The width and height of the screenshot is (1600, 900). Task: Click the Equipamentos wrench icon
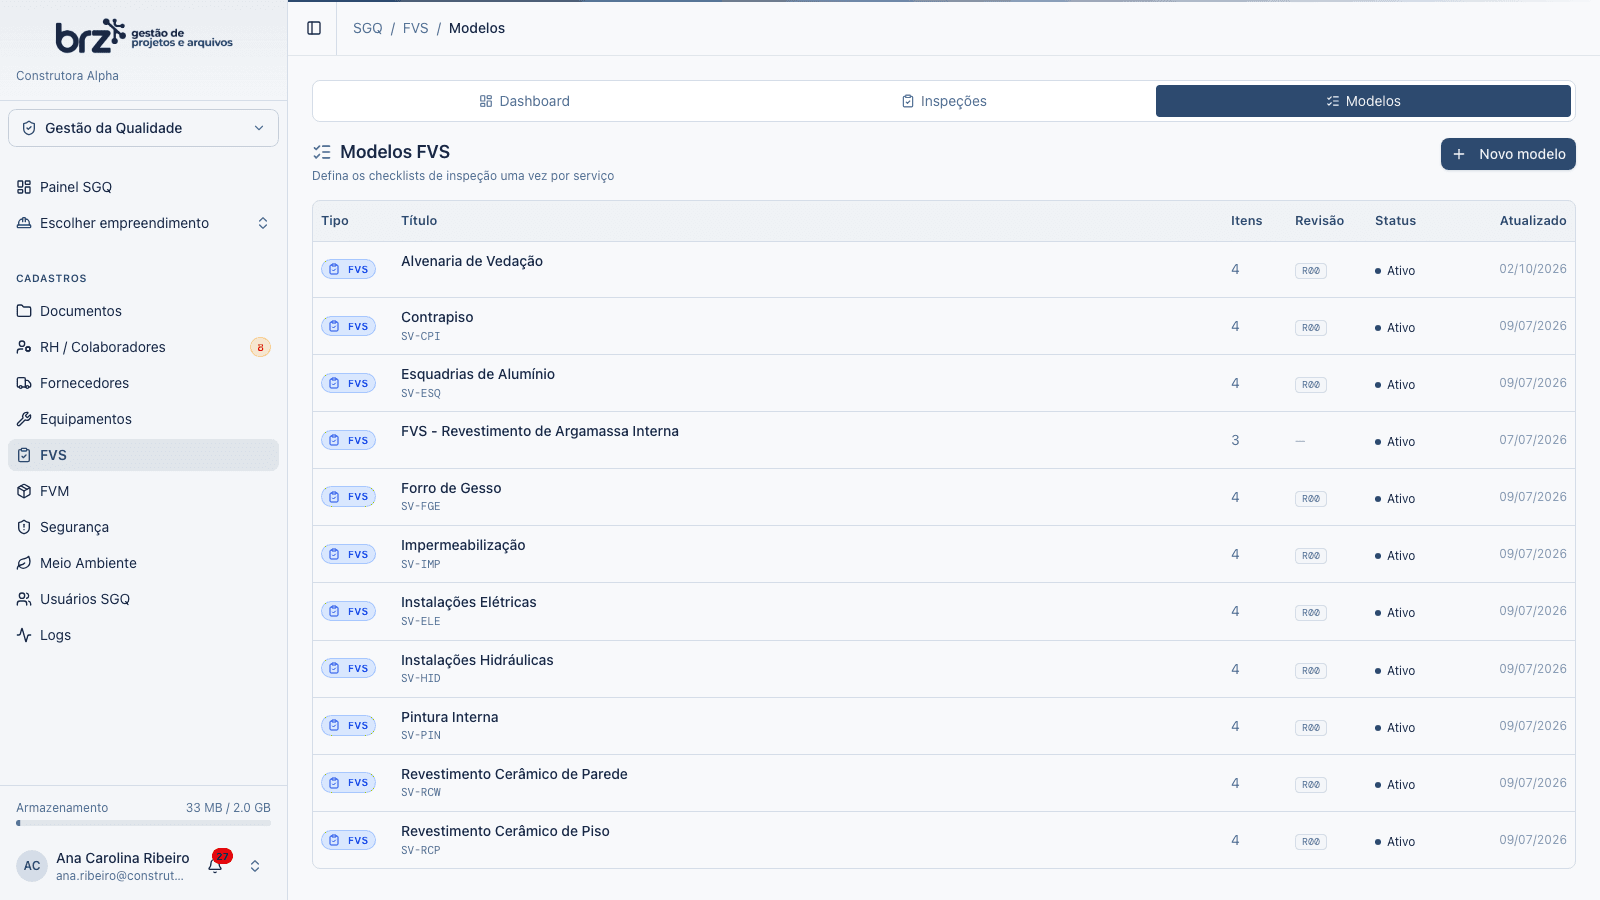pos(24,419)
